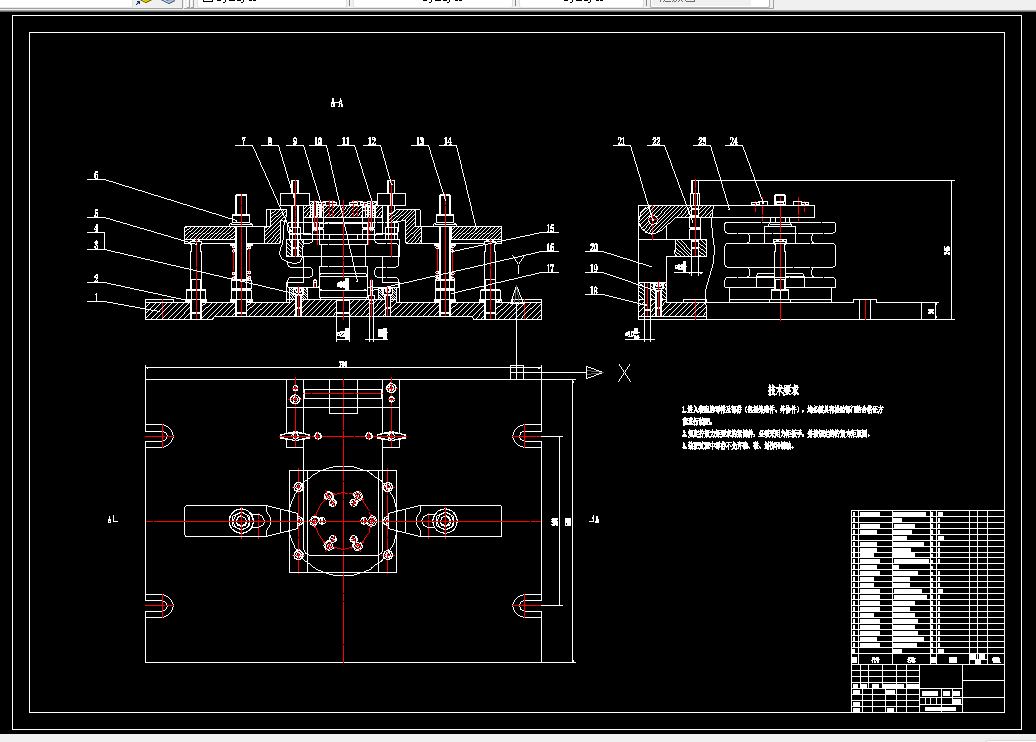The height and width of the screenshot is (742, 1036).
Task: Pick part balloon number 17
Action: pyautogui.click(x=550, y=268)
